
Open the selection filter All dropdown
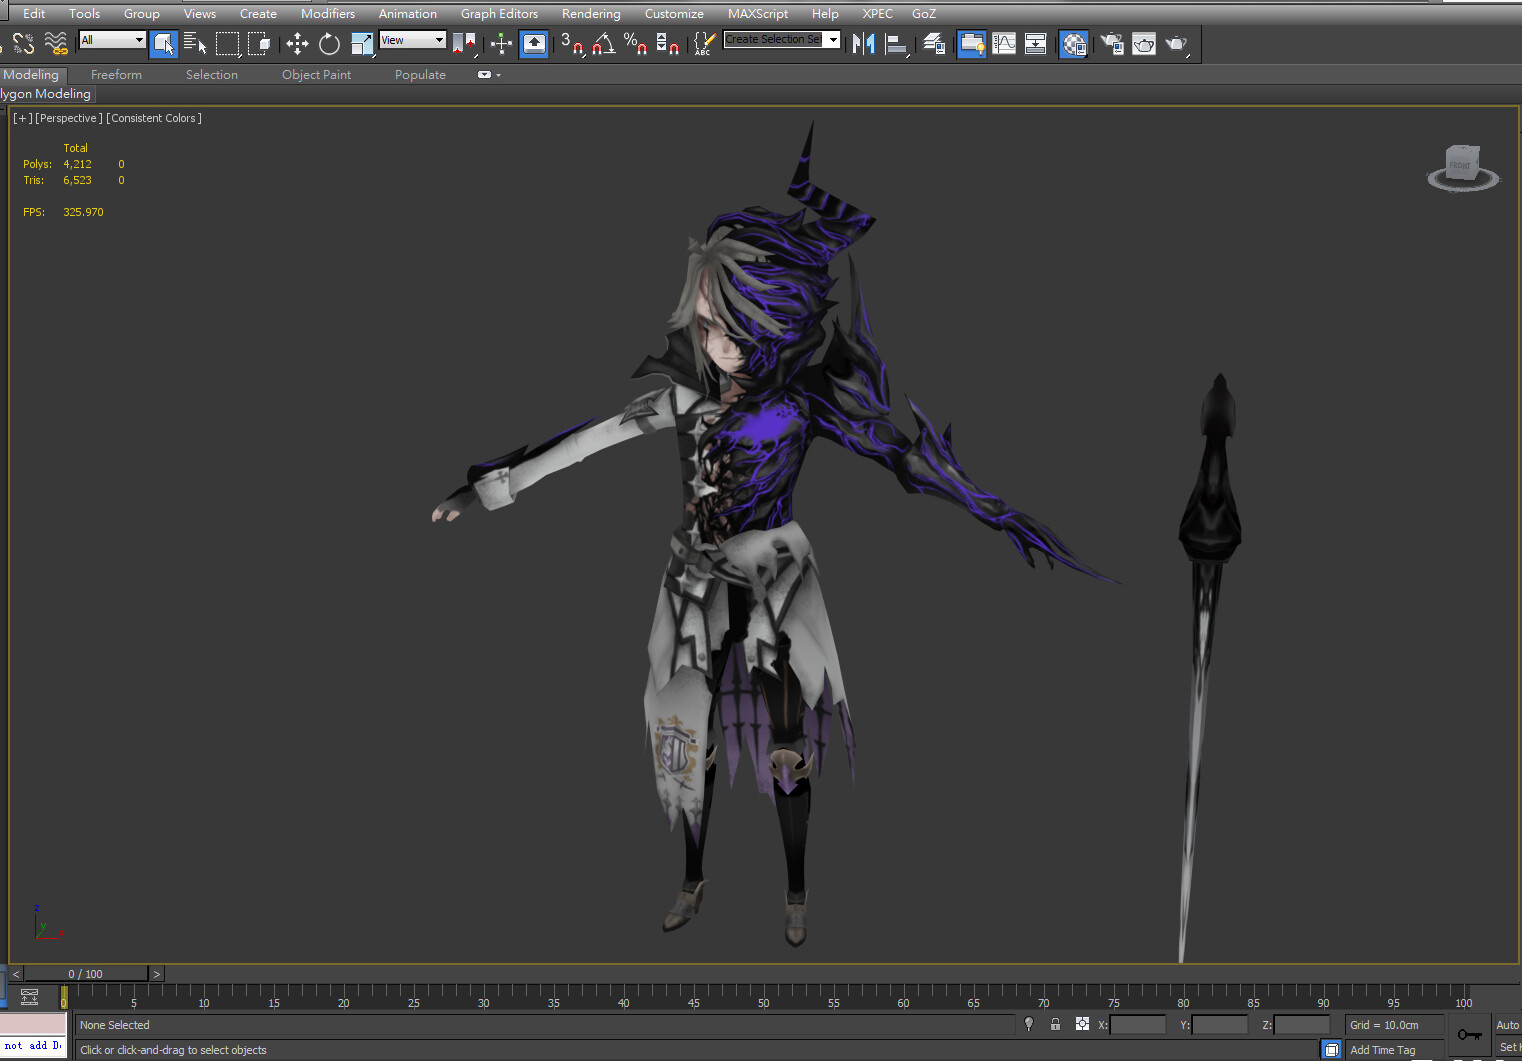111,40
